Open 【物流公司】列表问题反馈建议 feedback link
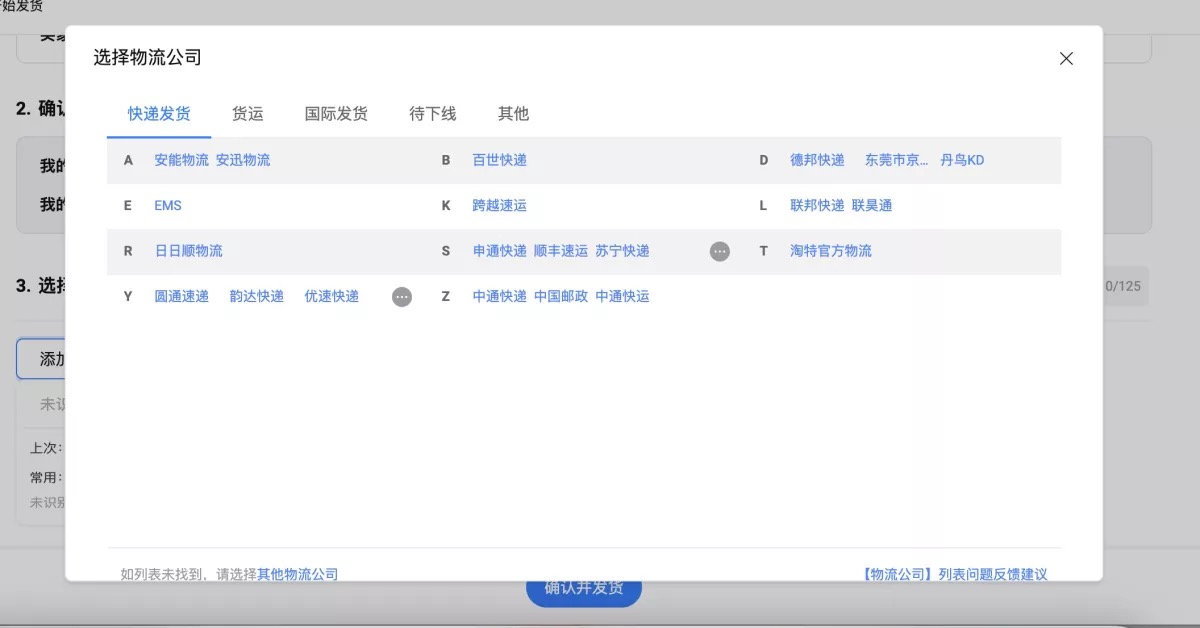 click(x=954, y=574)
